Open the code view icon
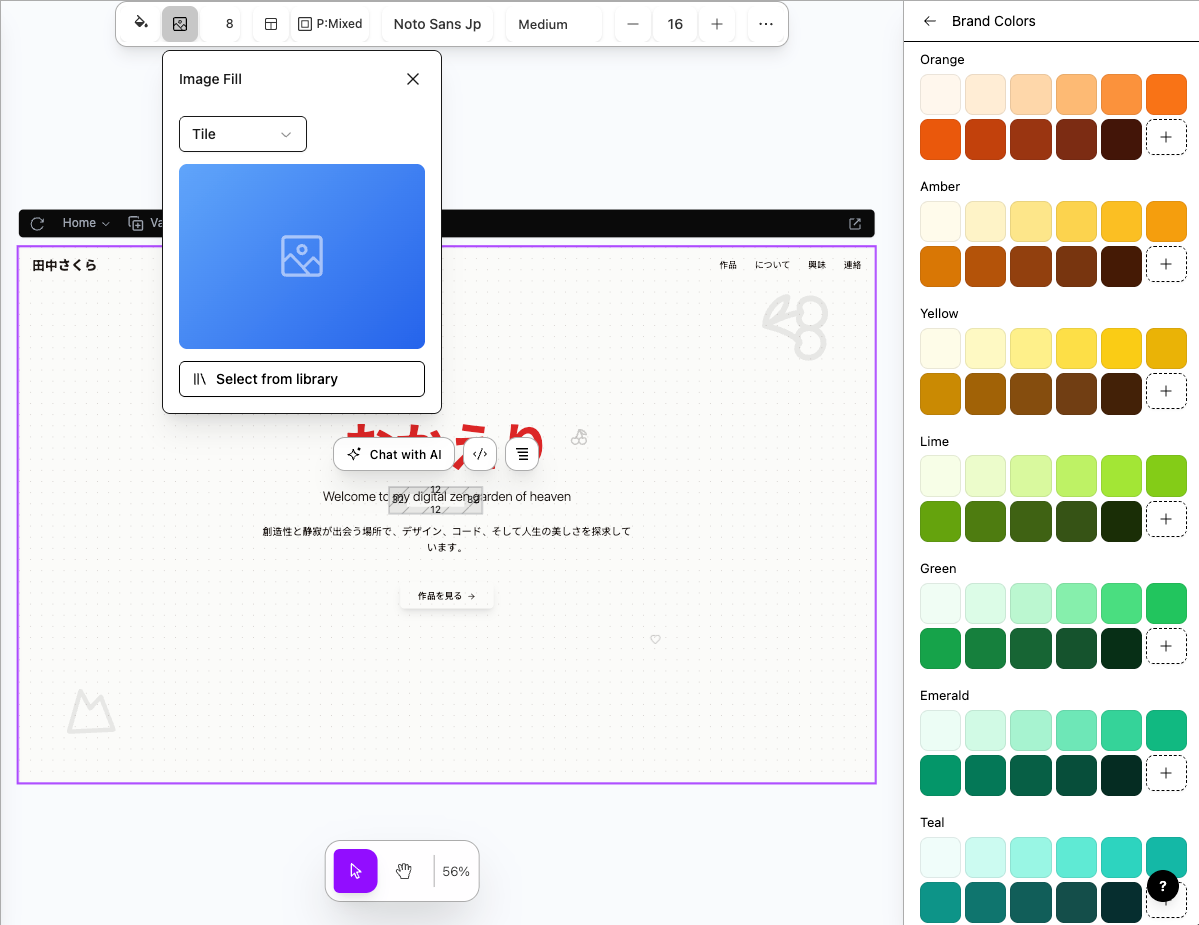The image size is (1199, 925). pyautogui.click(x=479, y=454)
